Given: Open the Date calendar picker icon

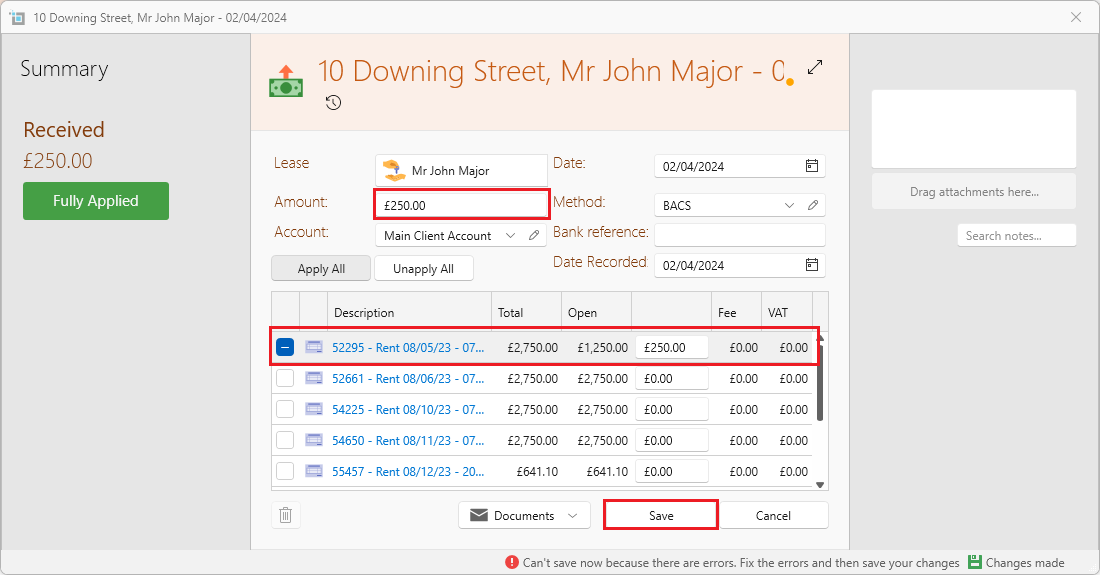Looking at the screenshot, I should coord(812,166).
